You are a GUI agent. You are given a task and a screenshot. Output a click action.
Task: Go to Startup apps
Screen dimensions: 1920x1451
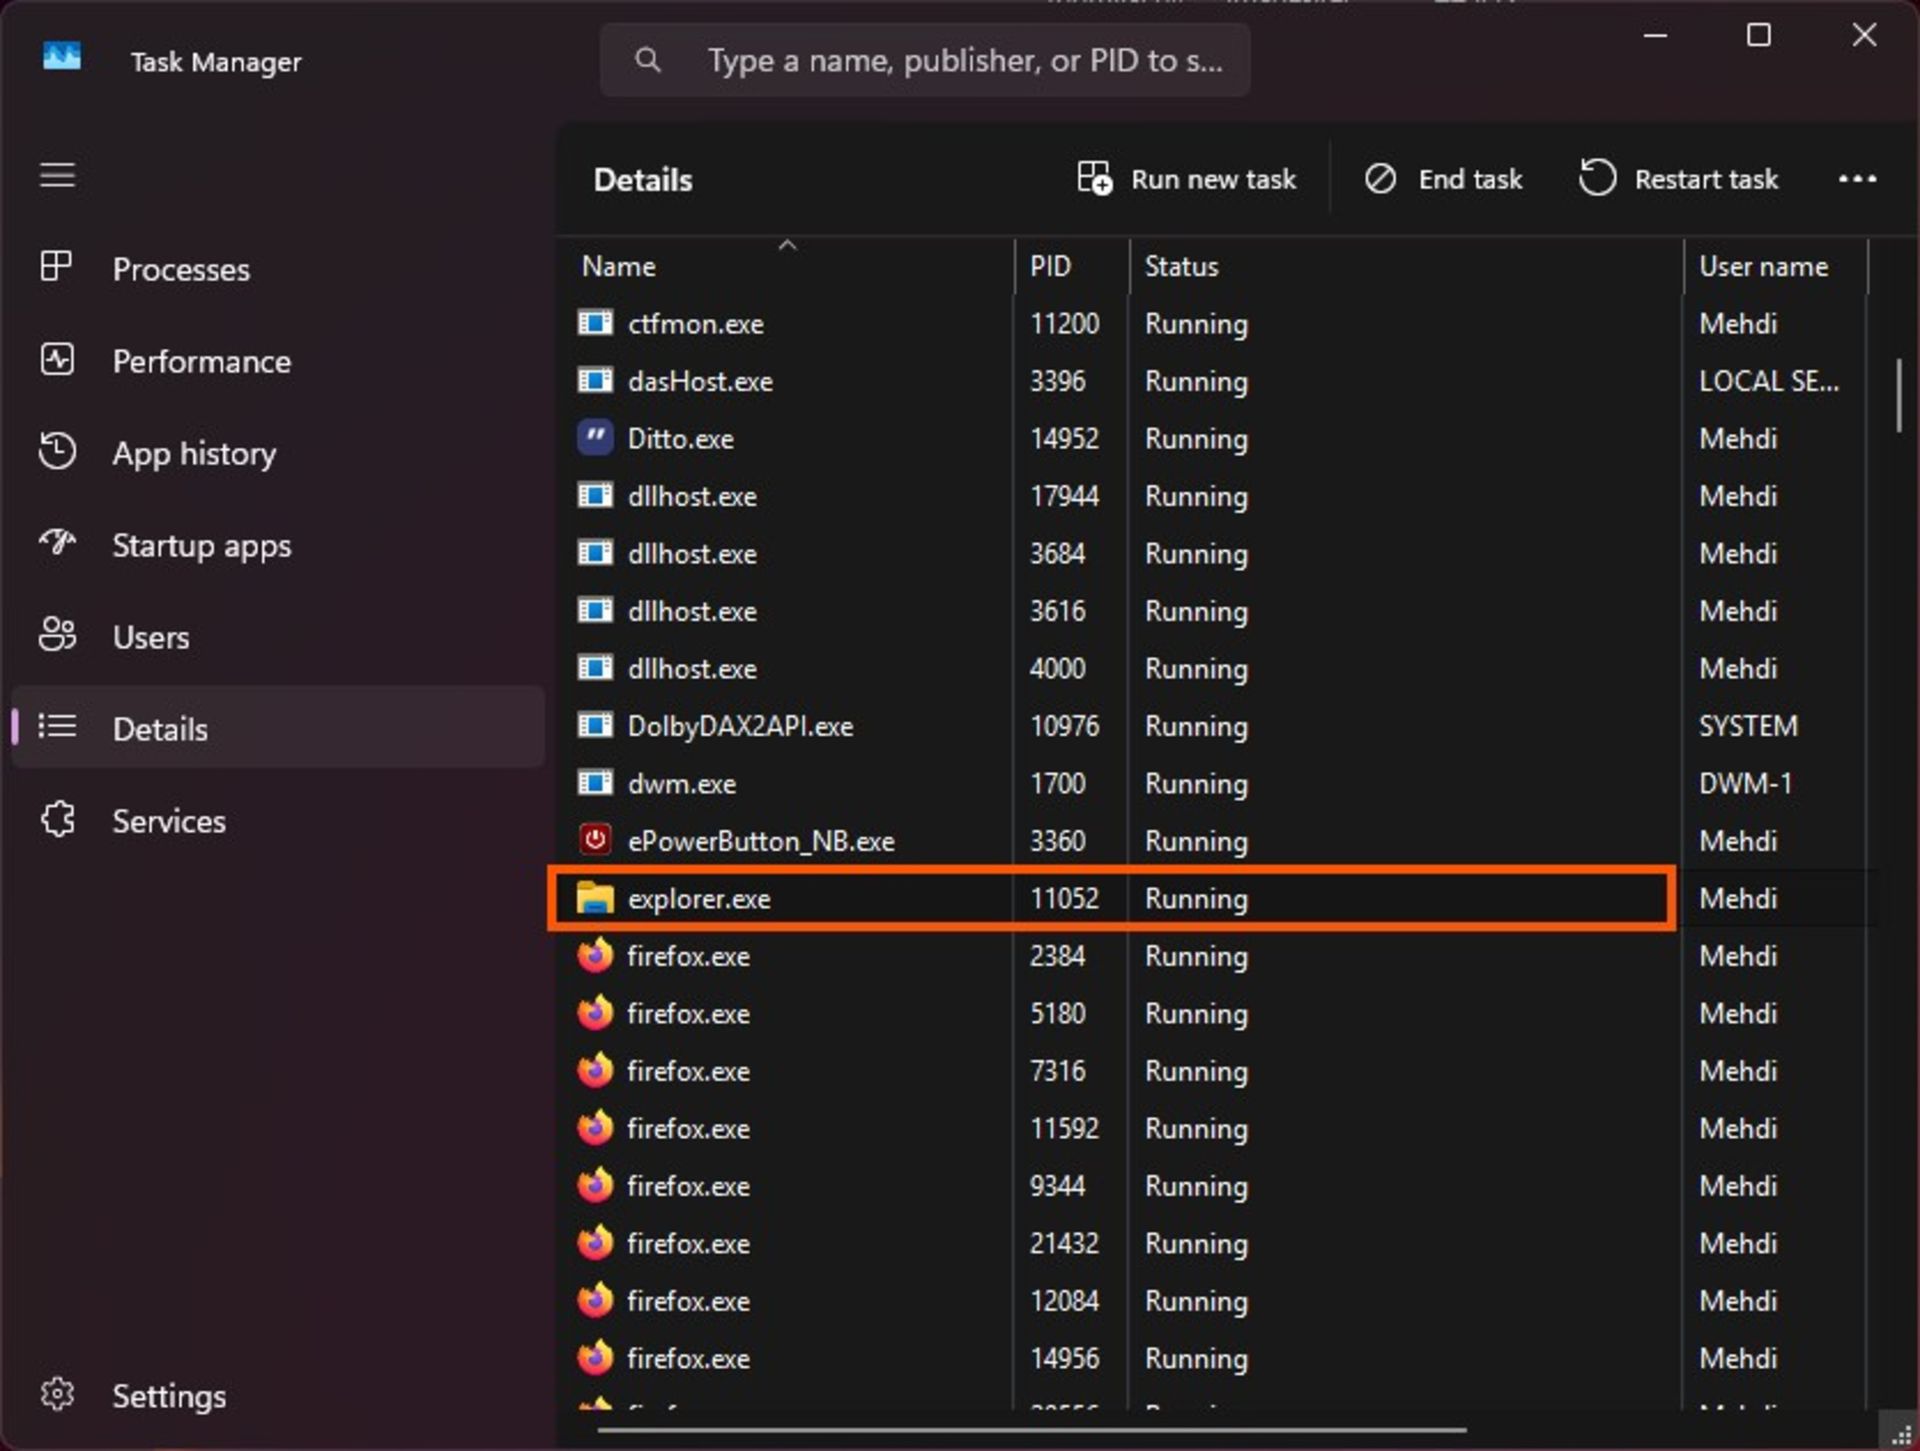201,545
